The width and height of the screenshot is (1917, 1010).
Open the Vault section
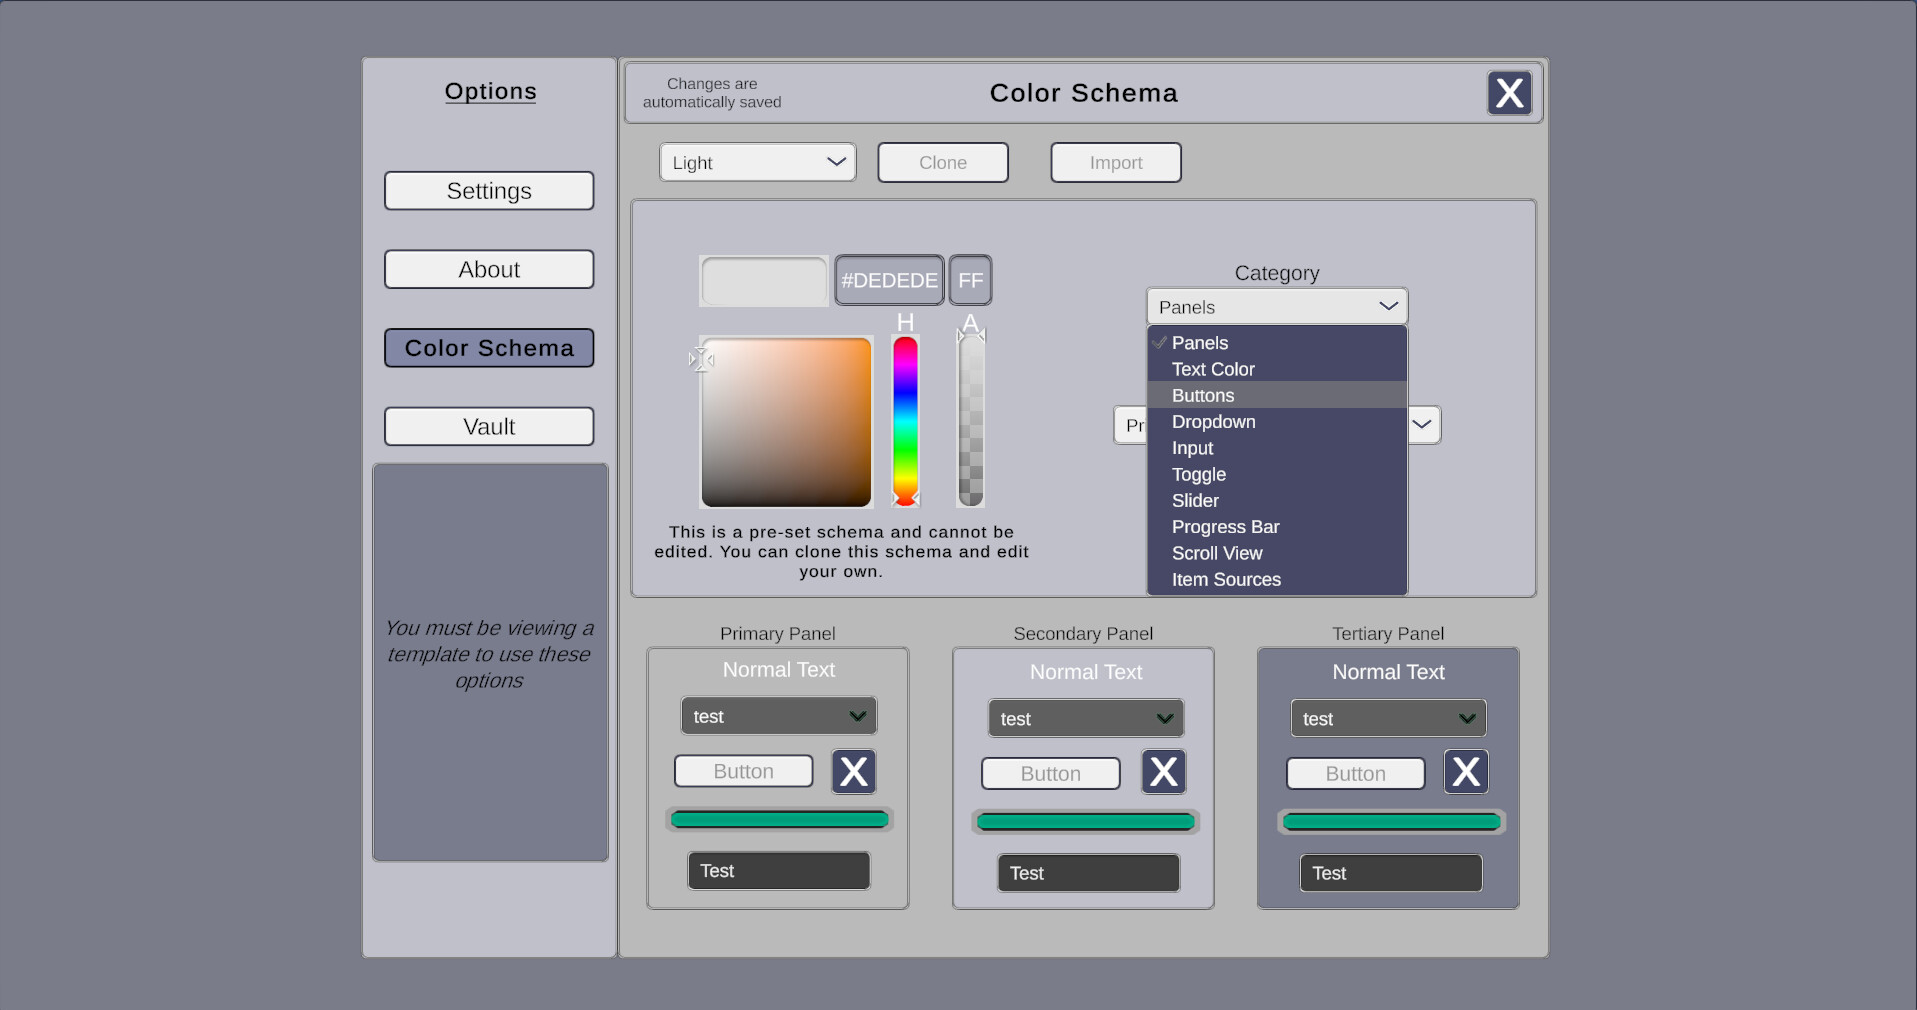(x=488, y=426)
